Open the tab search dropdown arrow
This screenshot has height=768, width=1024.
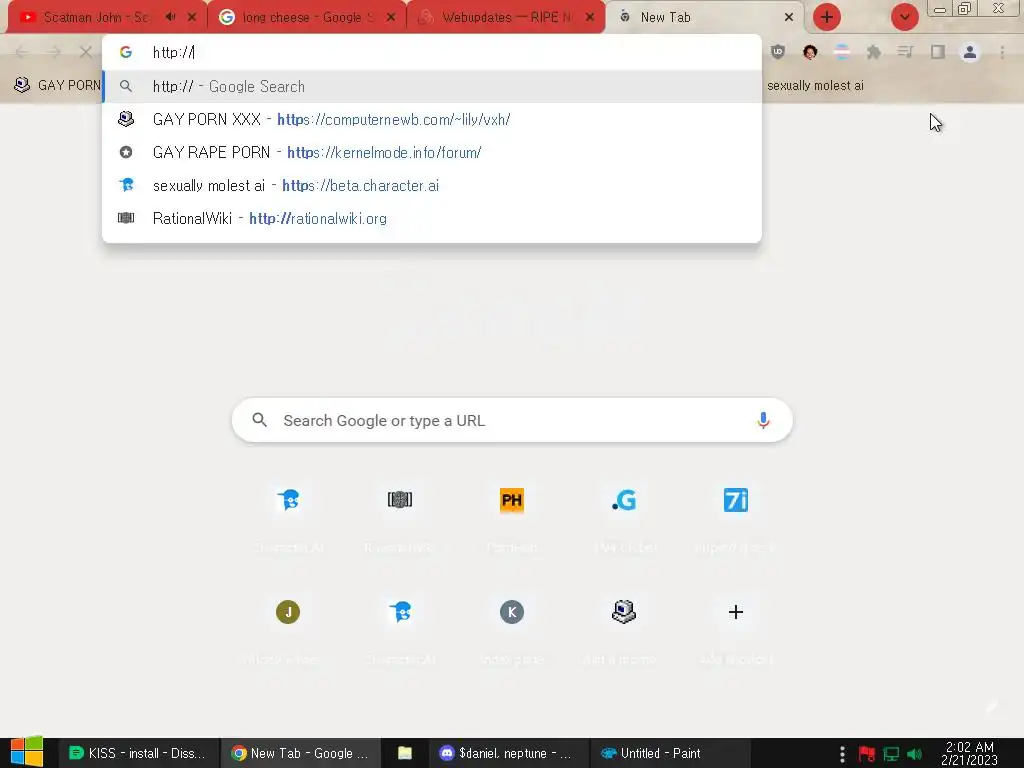(904, 18)
